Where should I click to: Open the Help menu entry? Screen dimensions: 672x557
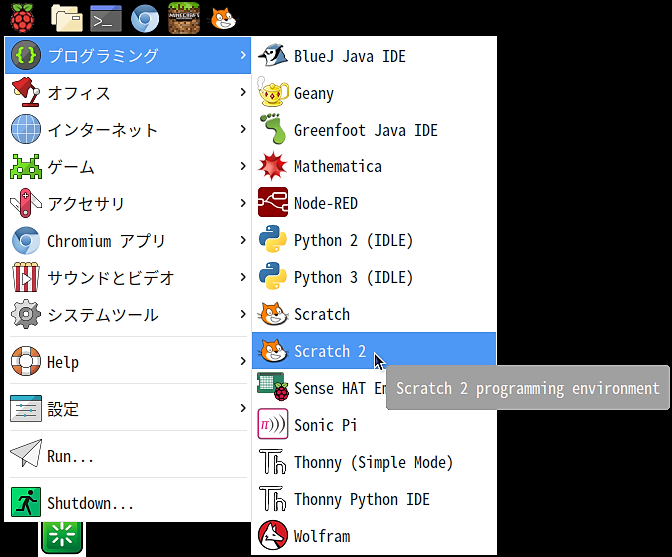click(x=128, y=361)
